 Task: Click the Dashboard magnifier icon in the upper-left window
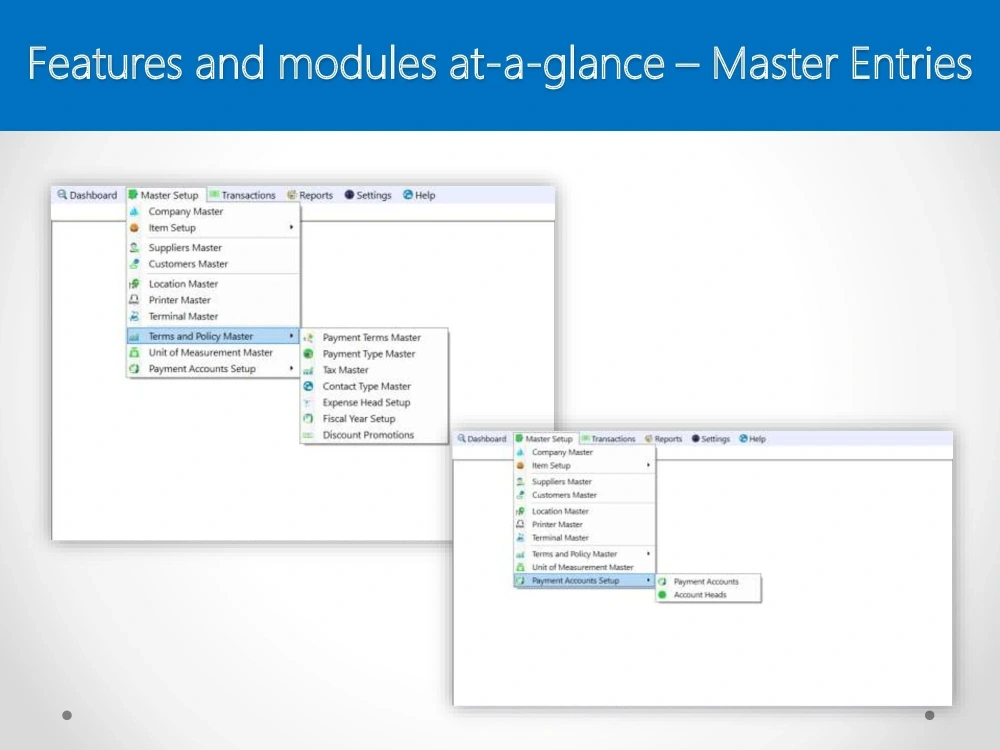[x=62, y=195]
